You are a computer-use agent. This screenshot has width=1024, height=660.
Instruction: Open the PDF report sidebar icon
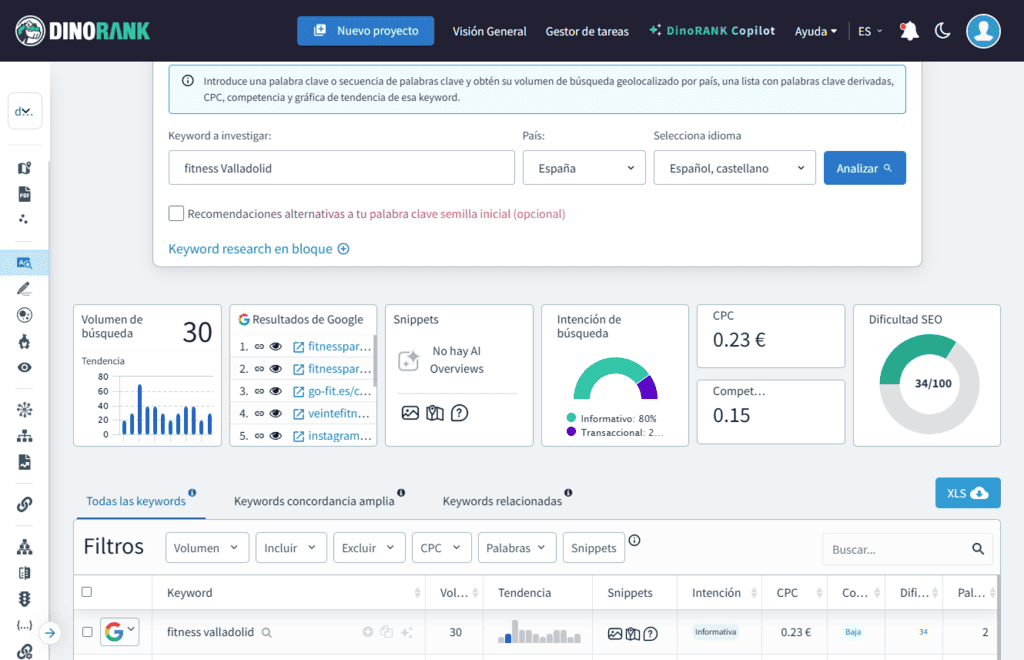[25, 194]
